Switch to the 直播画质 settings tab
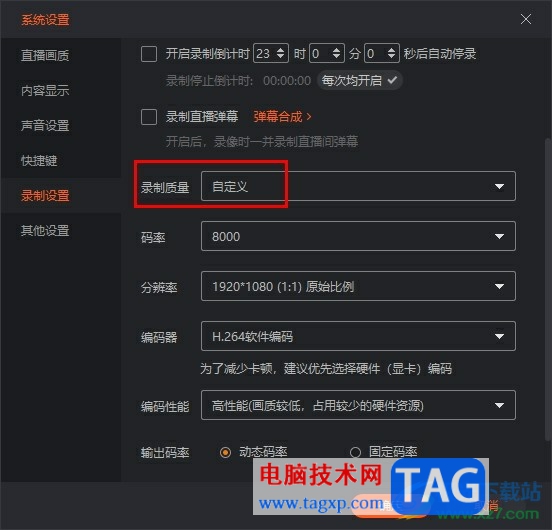552x530 pixels. click(45, 55)
